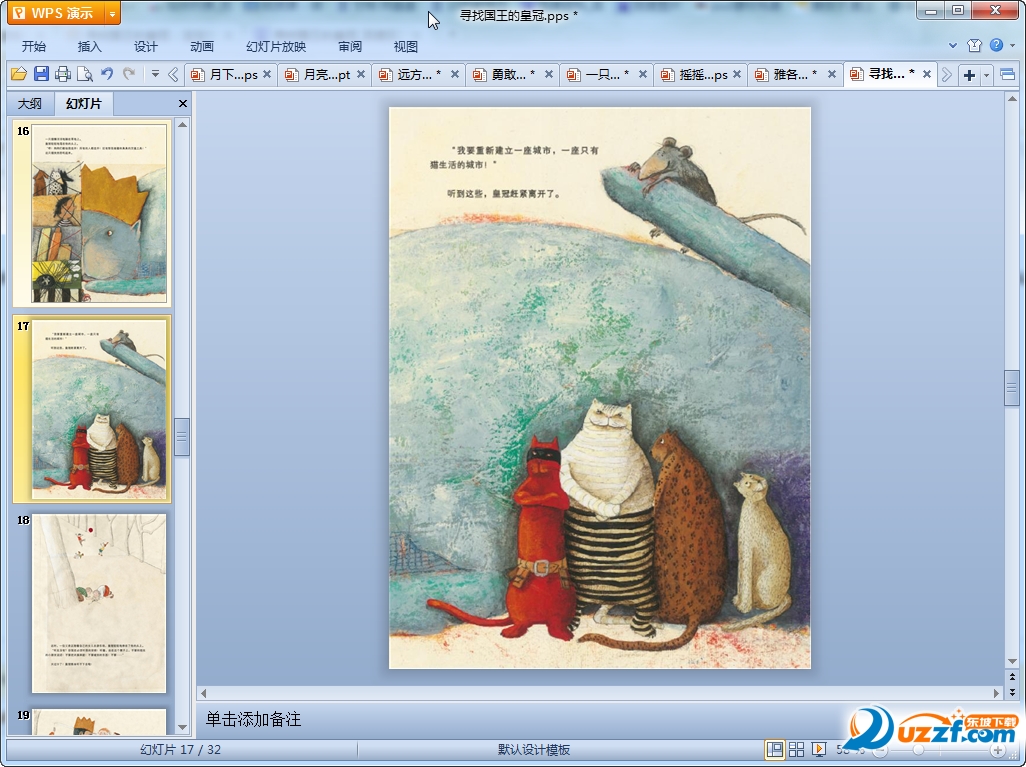Open dropdown arrow beside help icon

[1012, 45]
